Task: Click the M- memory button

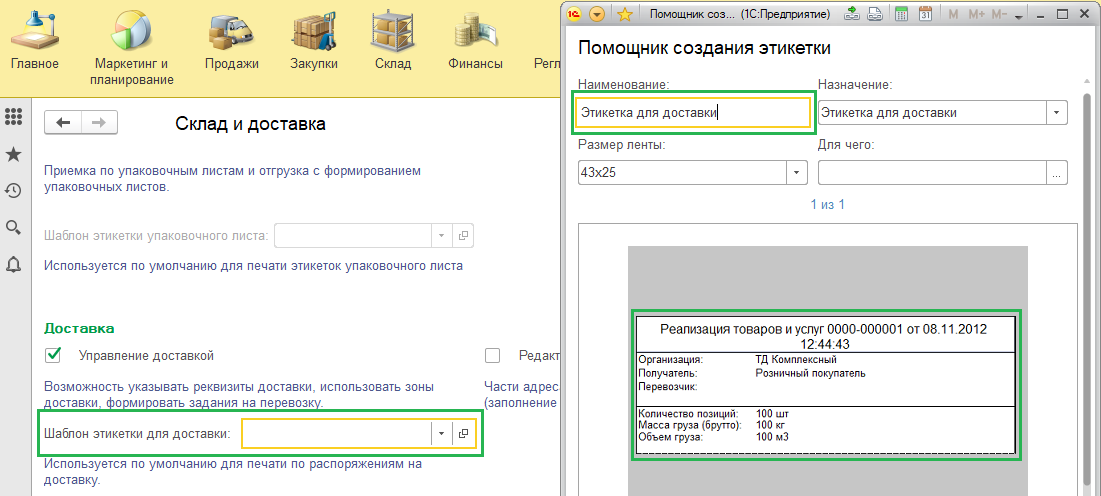Action: (1001, 13)
